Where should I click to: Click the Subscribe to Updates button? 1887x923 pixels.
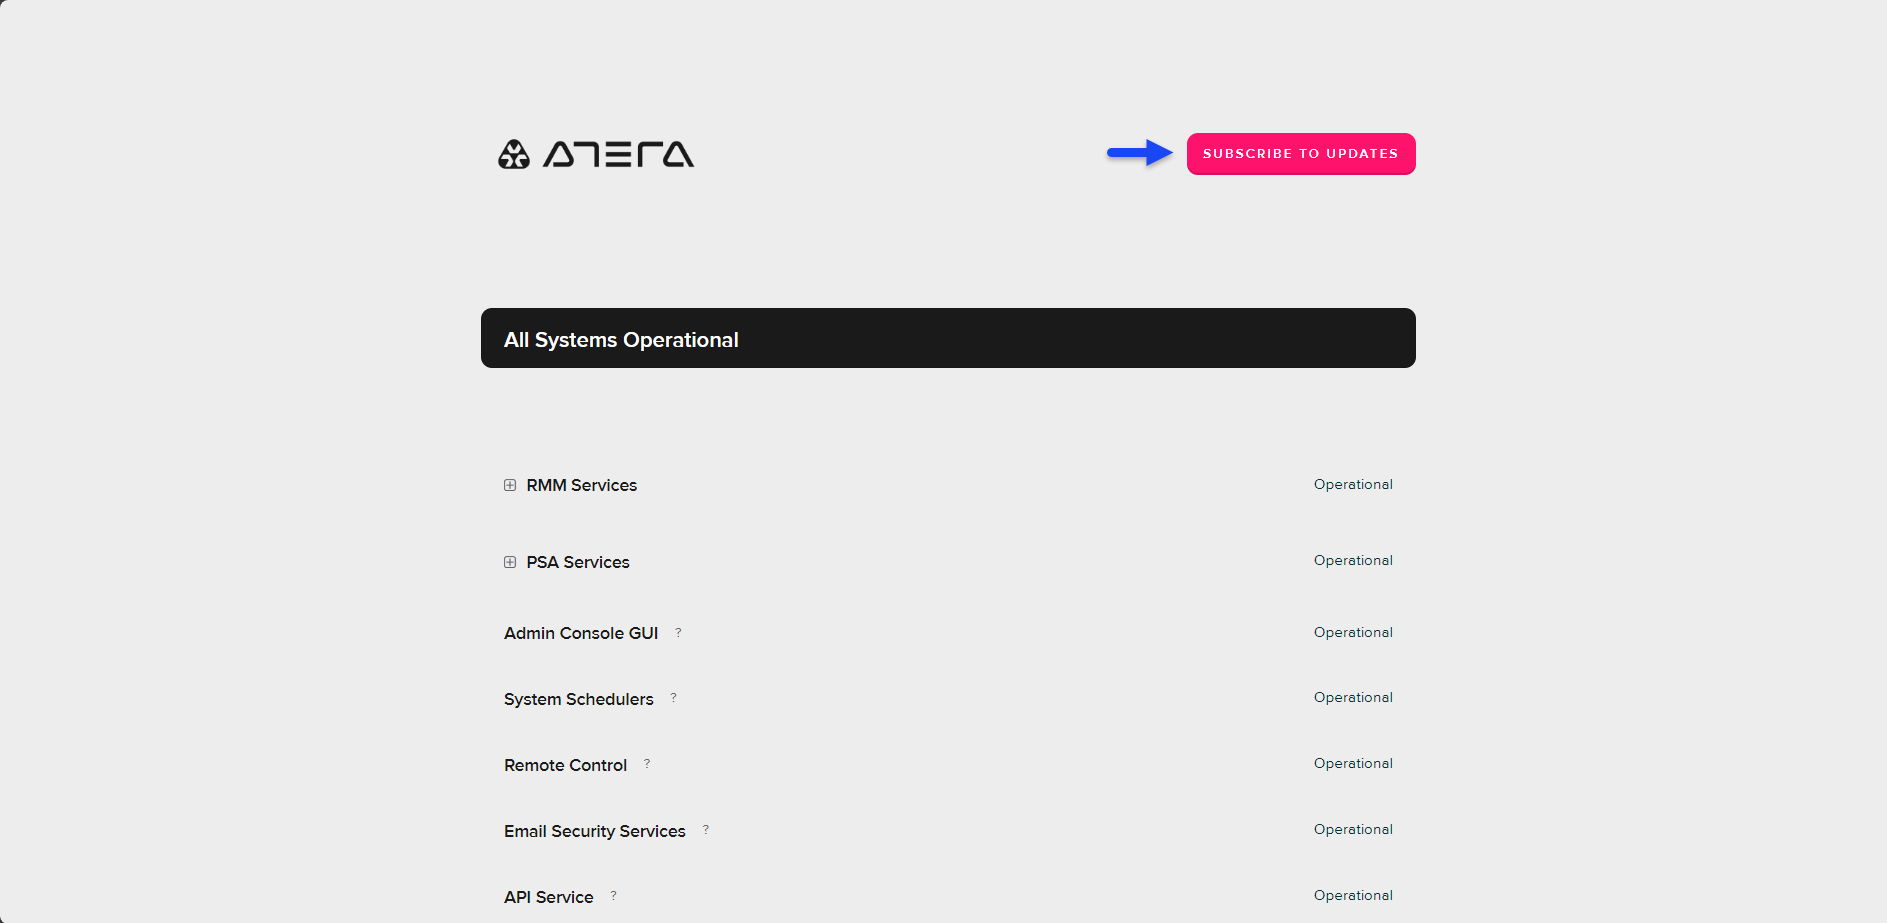click(x=1301, y=154)
